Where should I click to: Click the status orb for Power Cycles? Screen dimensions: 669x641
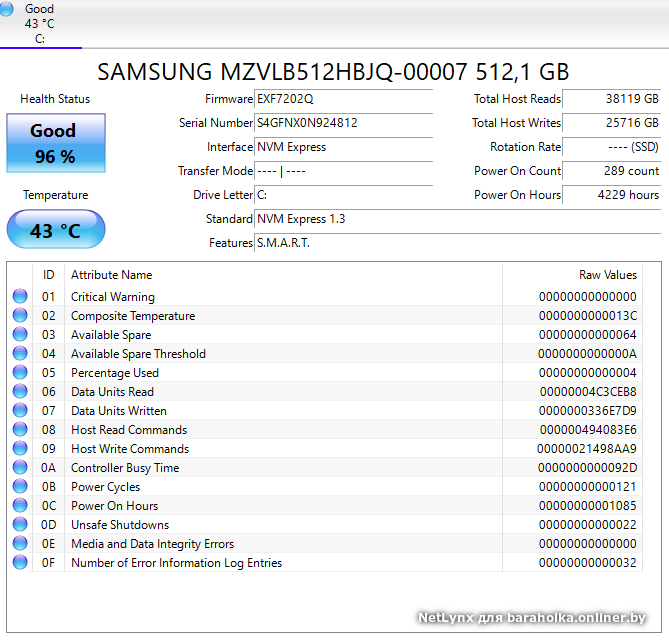click(20, 486)
